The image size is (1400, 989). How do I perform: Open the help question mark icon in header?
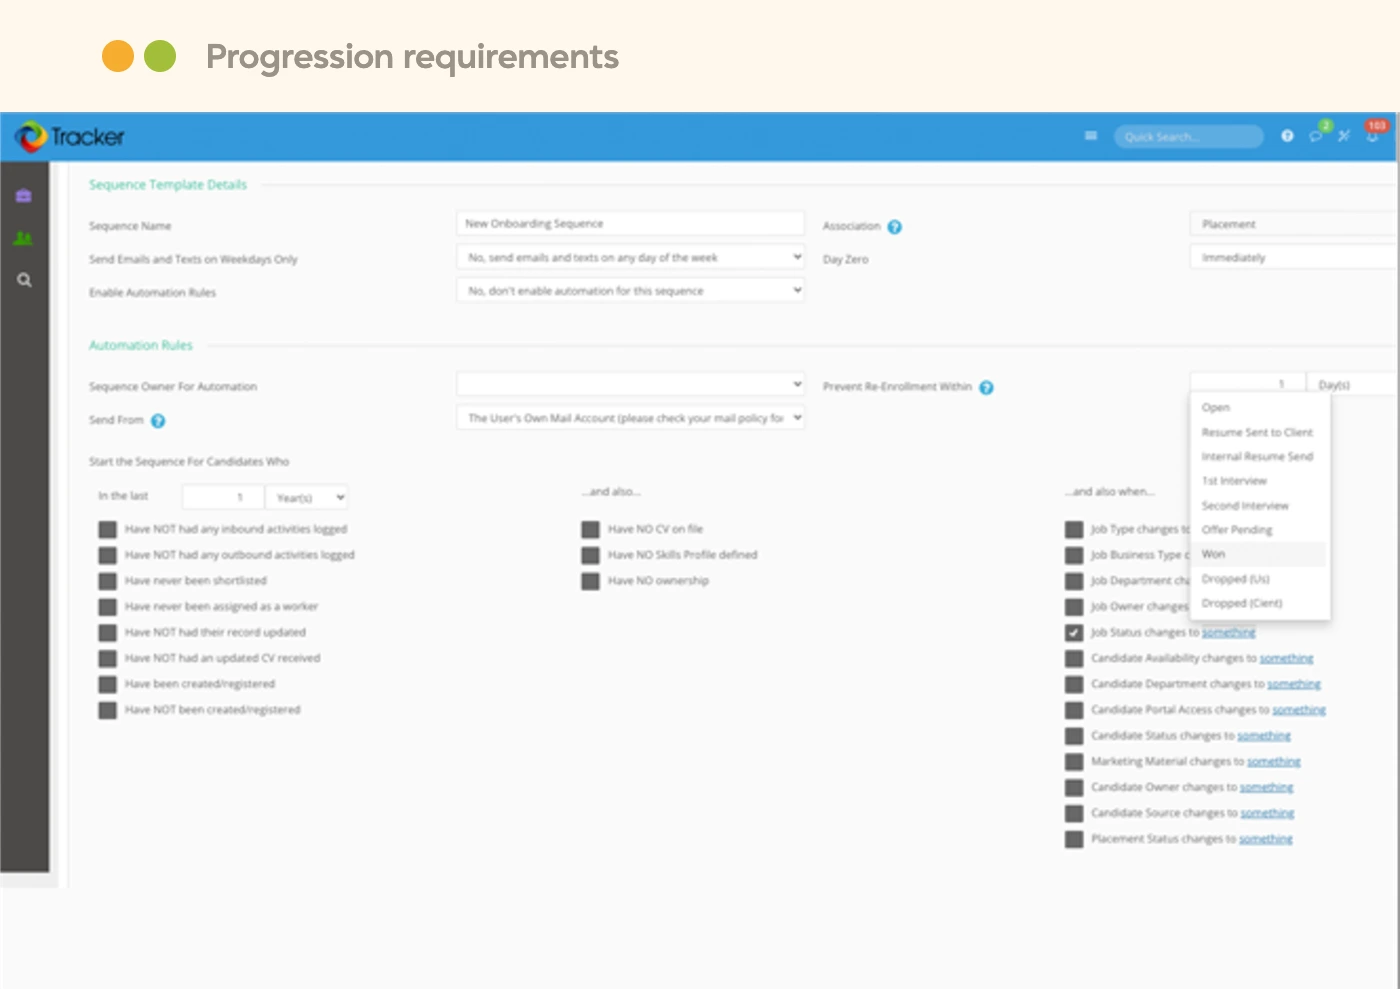tap(1287, 136)
